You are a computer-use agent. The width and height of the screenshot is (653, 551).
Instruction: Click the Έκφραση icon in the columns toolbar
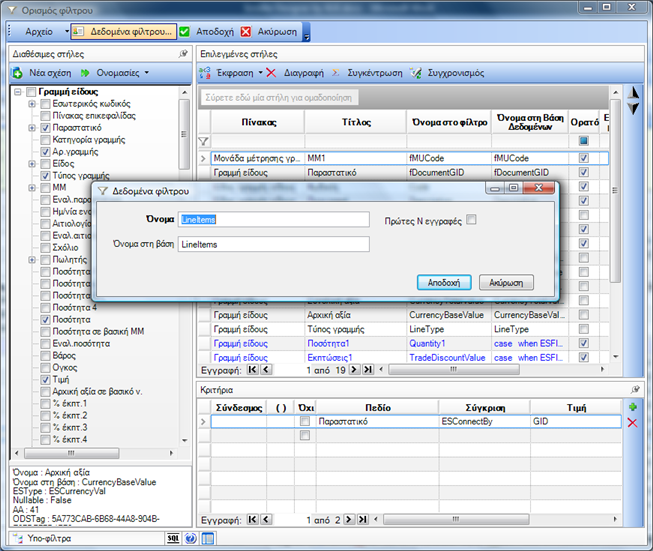tap(205, 73)
